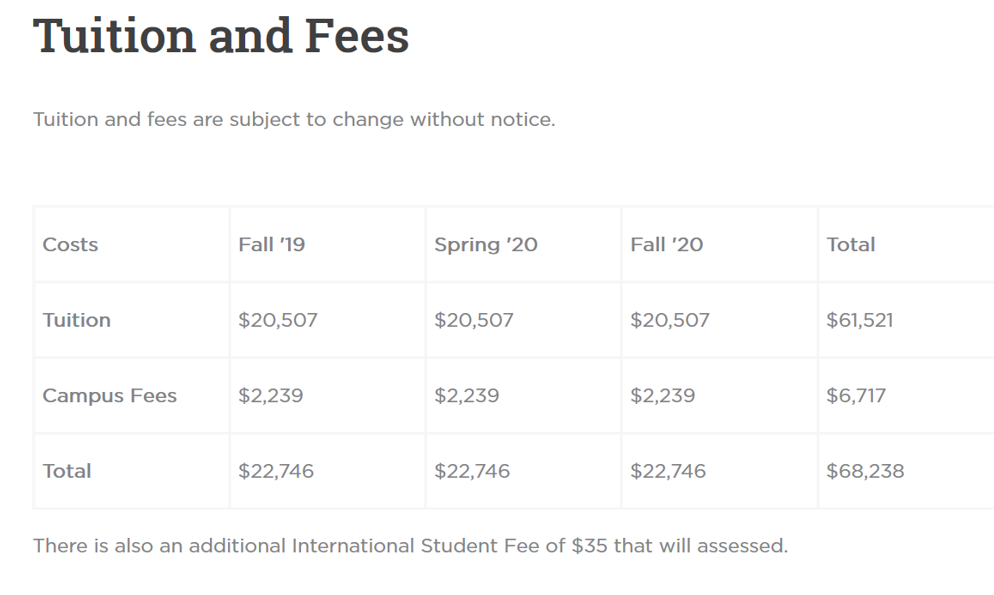Viewport: 994px width, 595px height.
Task: Click the Campus Fees row label
Action: tap(110, 396)
